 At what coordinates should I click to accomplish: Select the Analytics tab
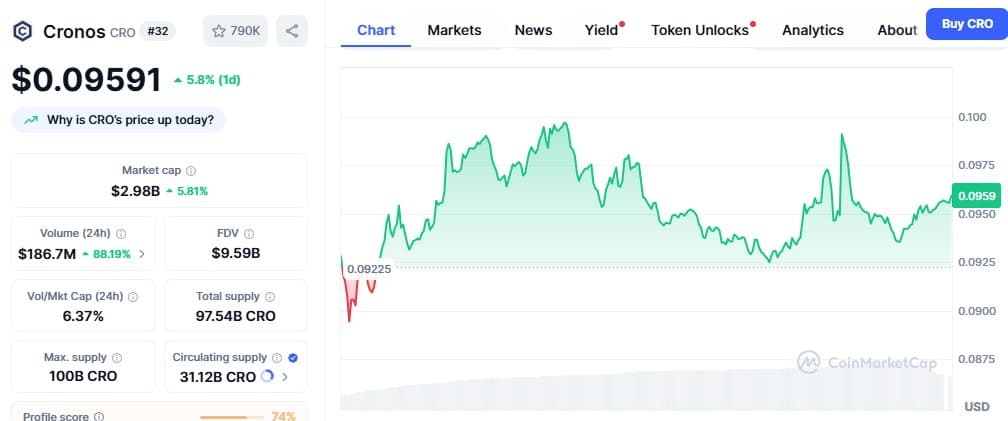coord(813,30)
